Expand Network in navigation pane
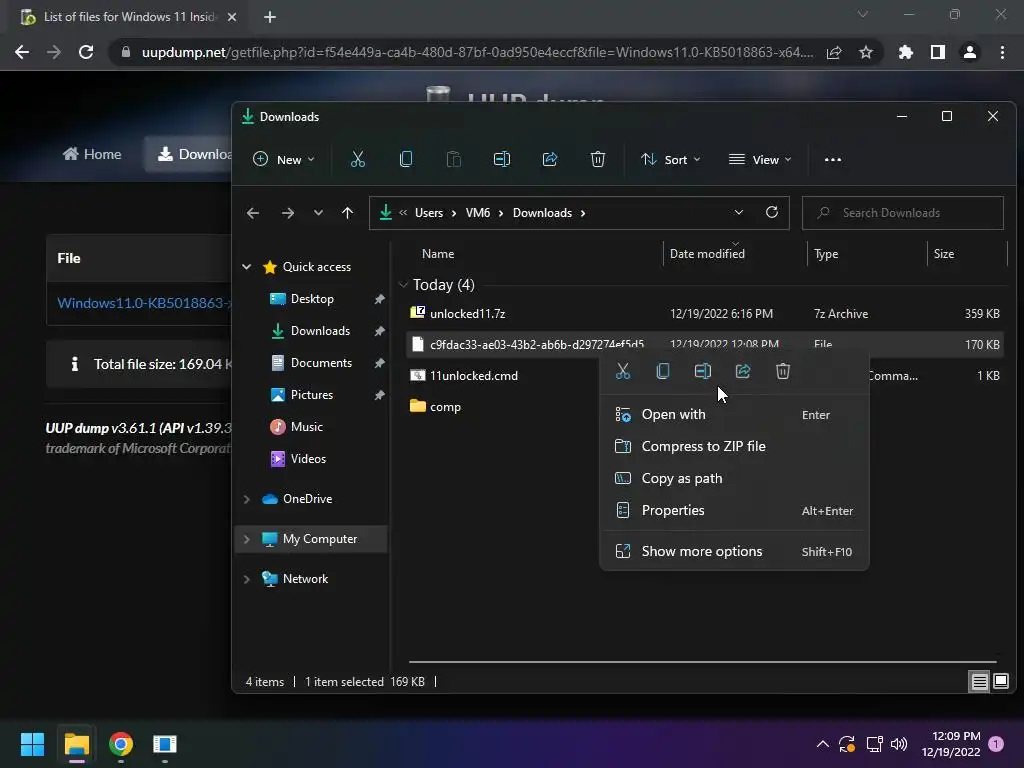 point(247,579)
